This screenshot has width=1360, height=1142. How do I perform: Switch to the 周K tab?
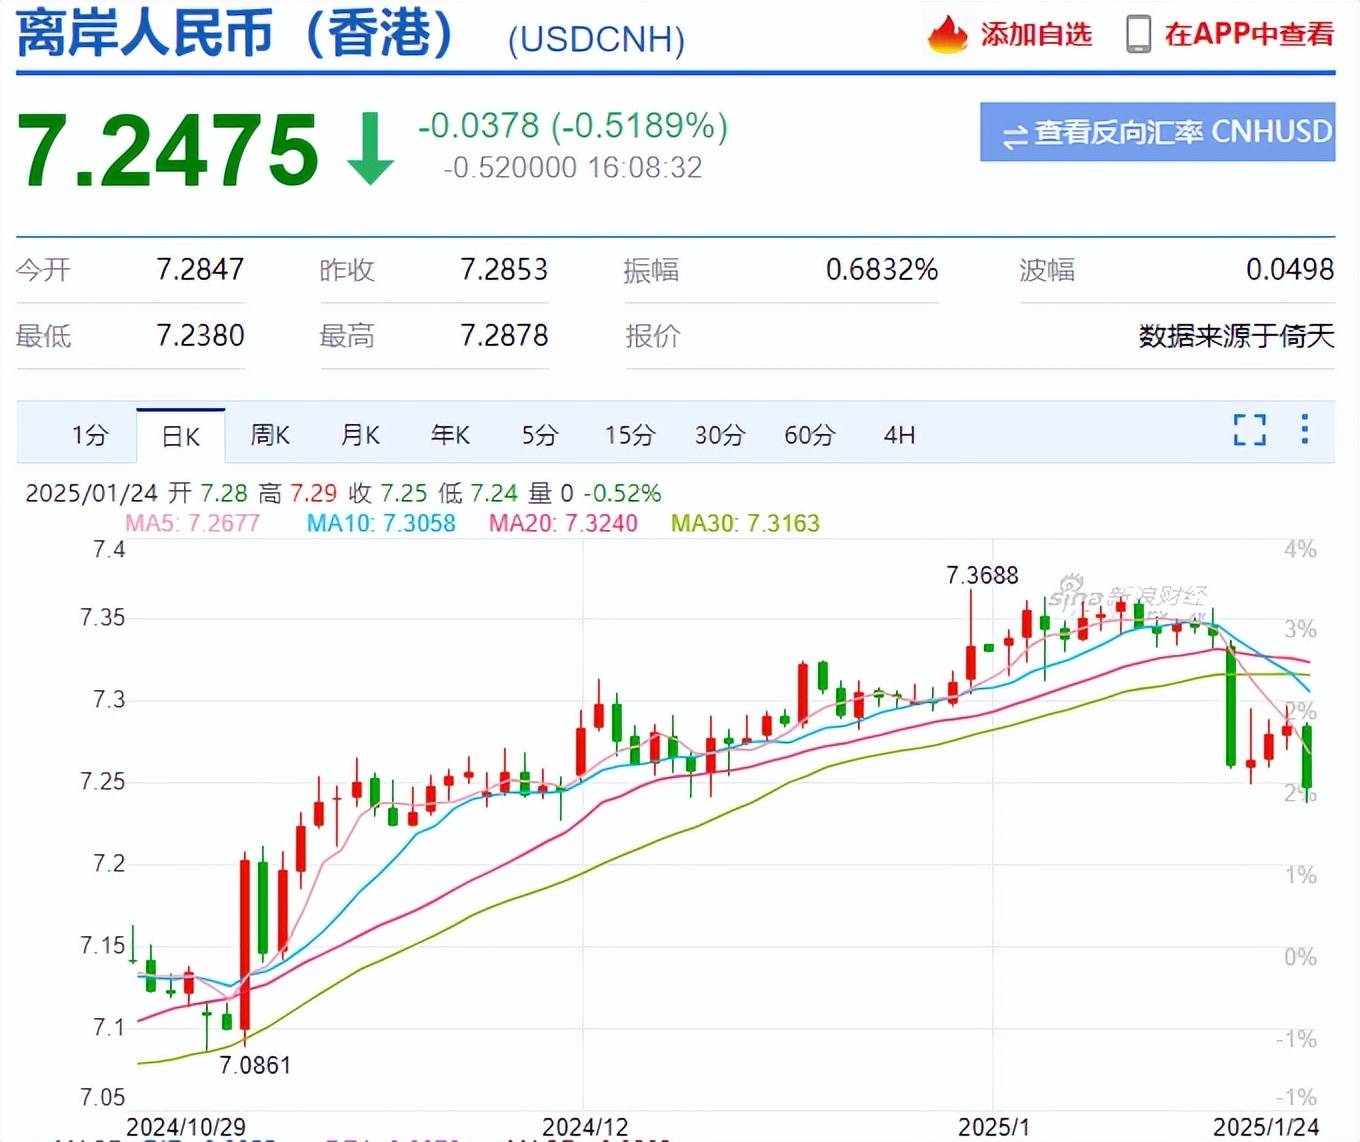[270, 434]
